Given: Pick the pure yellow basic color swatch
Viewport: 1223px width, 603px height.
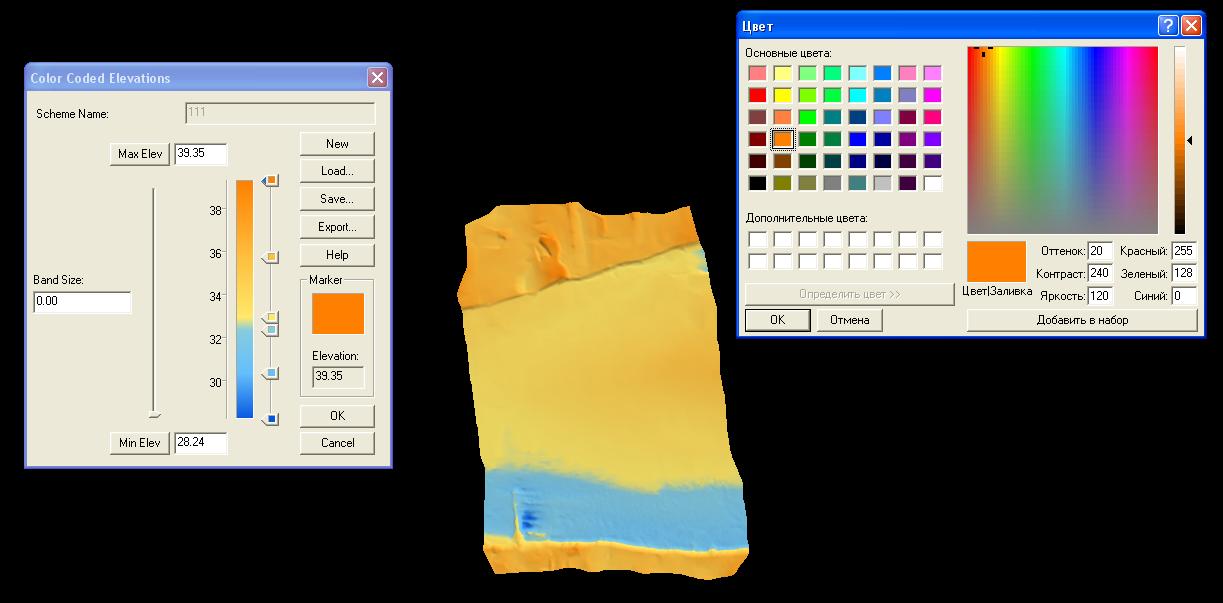Looking at the screenshot, I should point(783,95).
